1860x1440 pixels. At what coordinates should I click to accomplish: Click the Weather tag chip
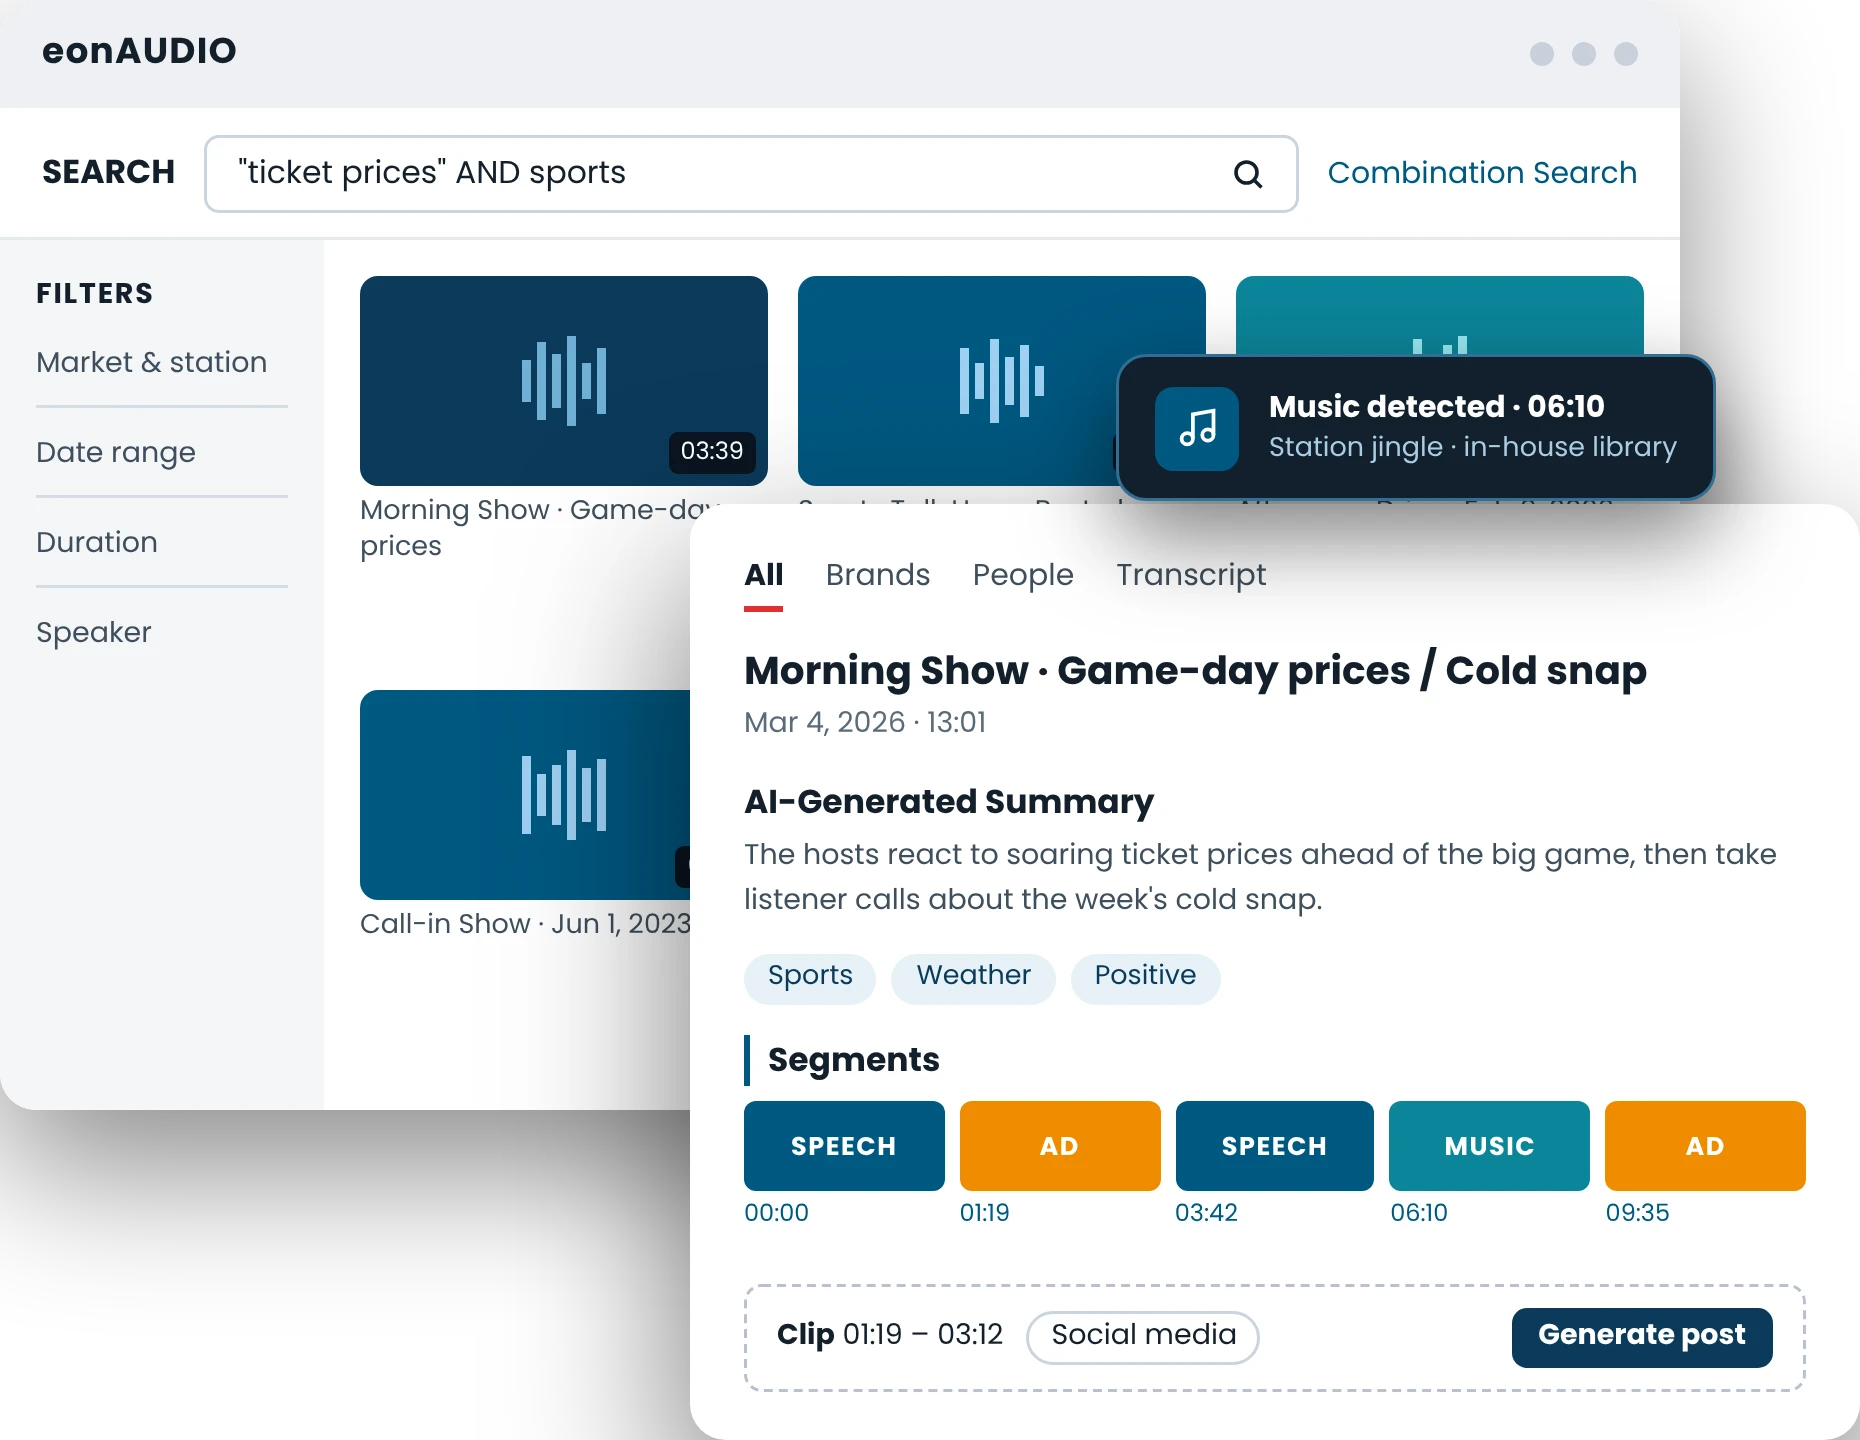[974, 977]
